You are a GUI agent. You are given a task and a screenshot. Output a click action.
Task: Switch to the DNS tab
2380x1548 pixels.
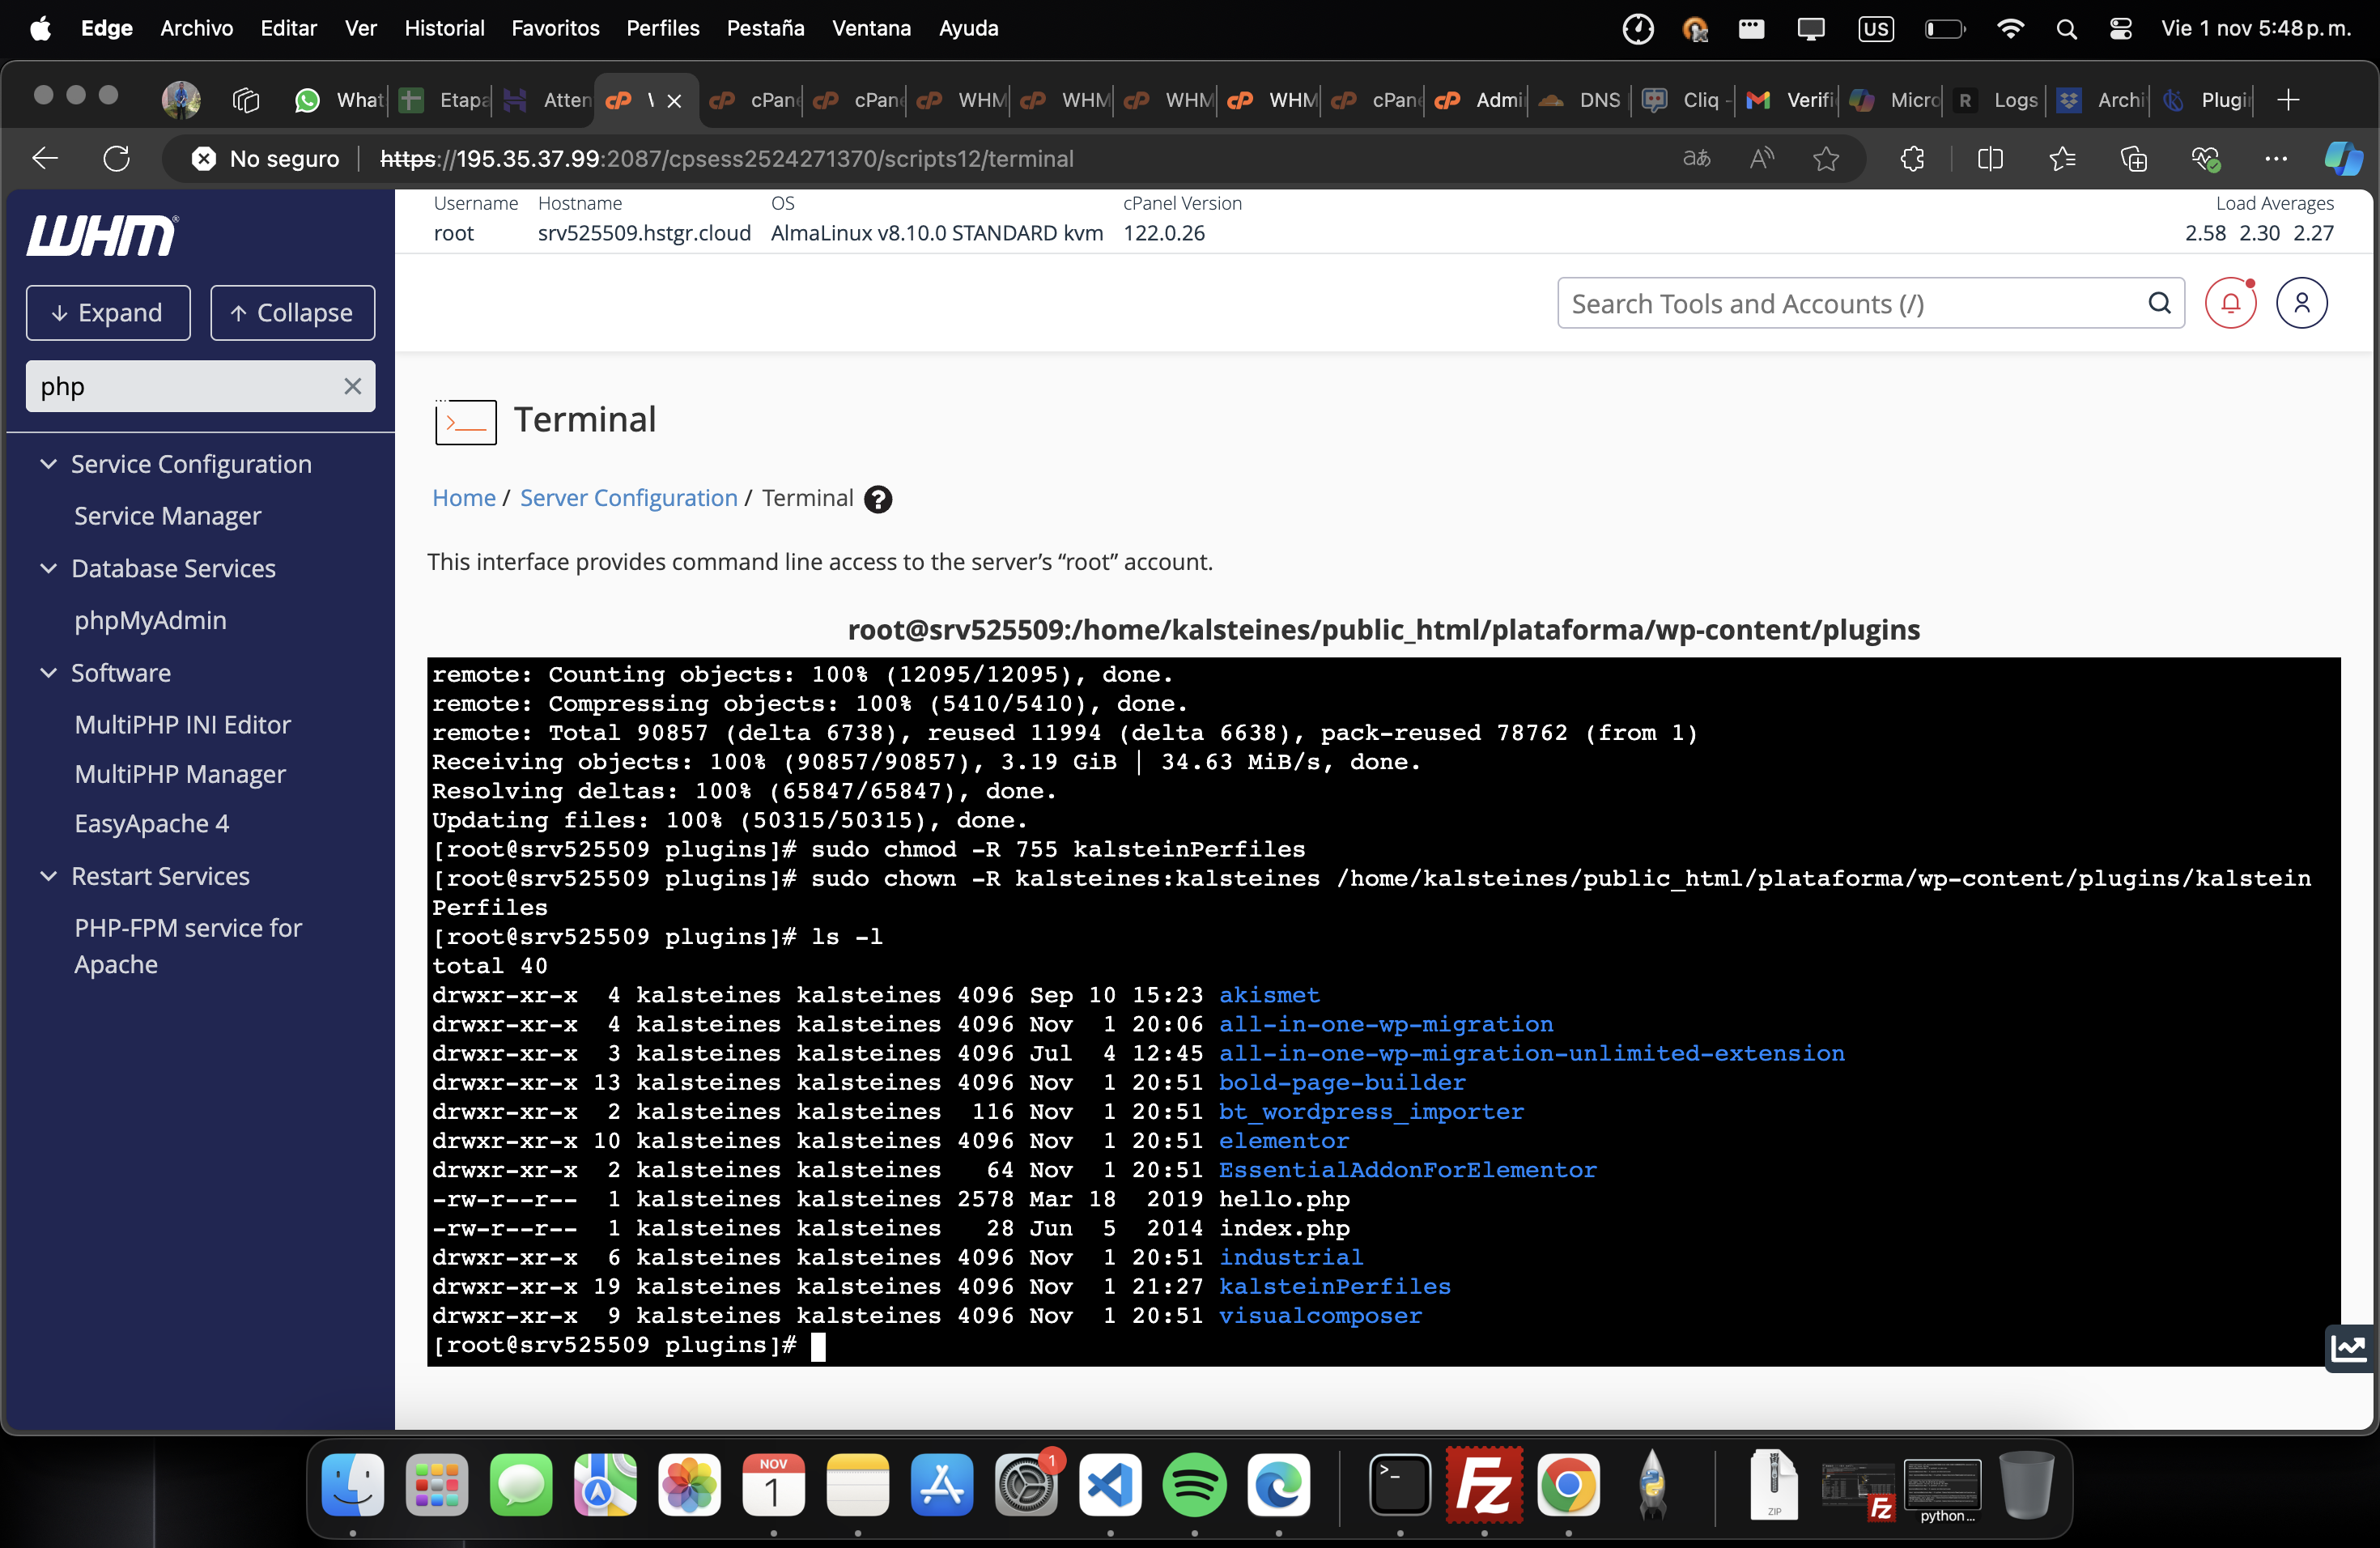pyautogui.click(x=1581, y=100)
